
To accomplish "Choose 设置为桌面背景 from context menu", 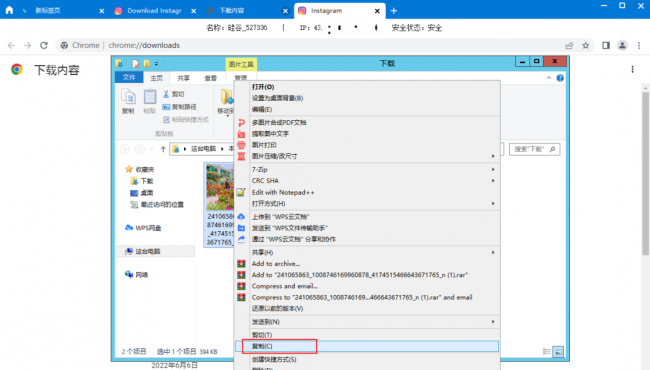I will pyautogui.click(x=367, y=98).
